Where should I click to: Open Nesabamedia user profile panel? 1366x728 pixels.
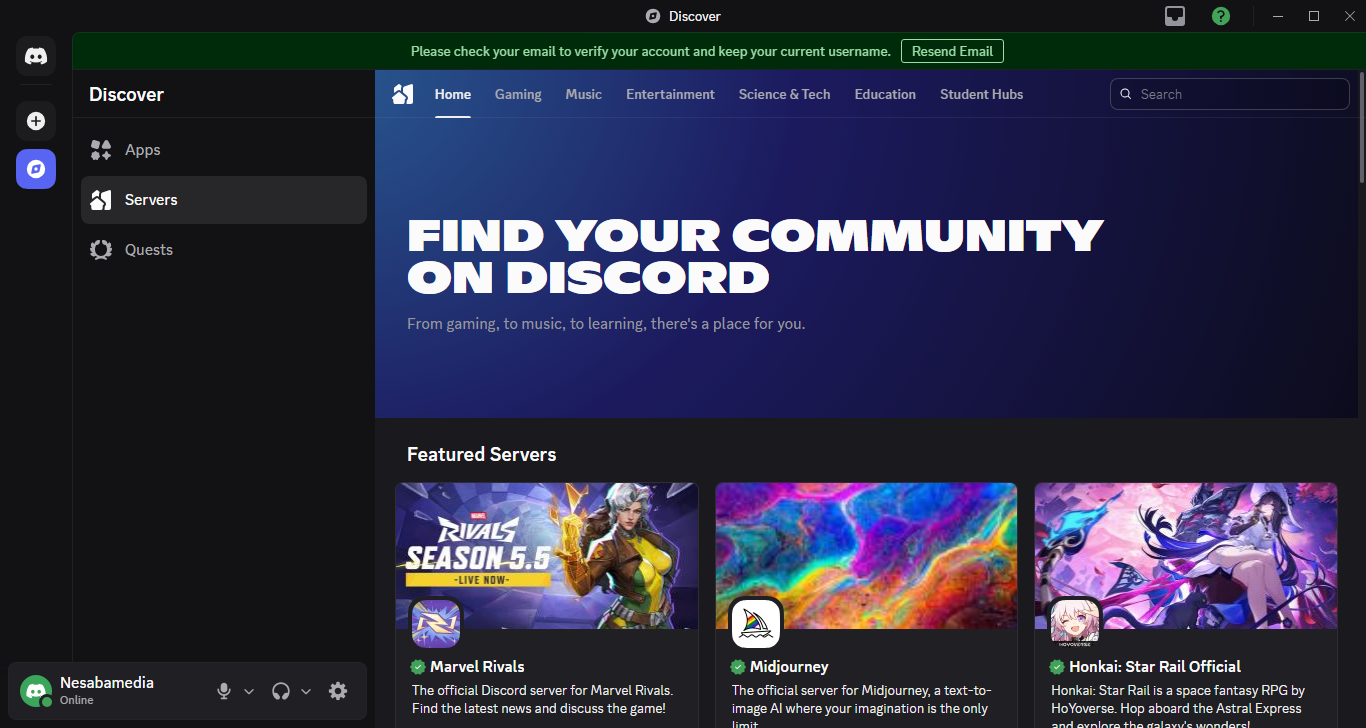point(100,690)
